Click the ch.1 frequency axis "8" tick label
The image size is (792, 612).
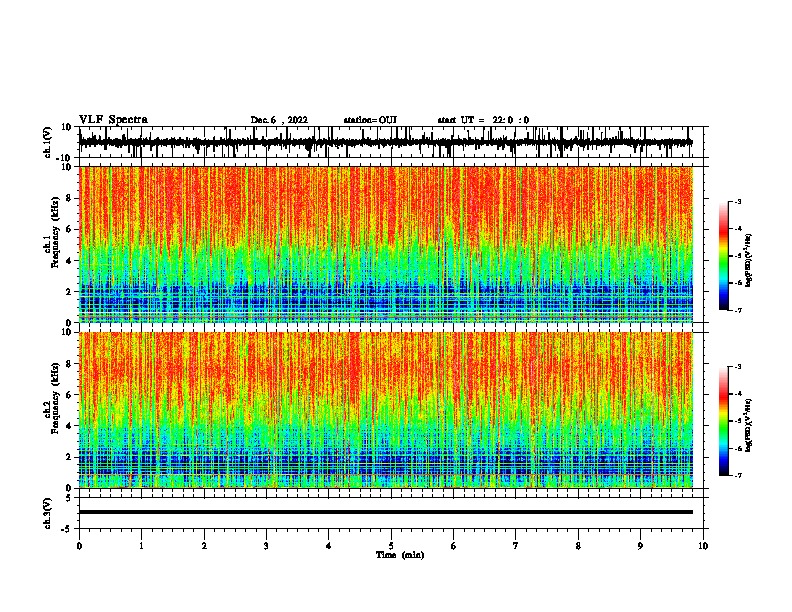[69, 198]
